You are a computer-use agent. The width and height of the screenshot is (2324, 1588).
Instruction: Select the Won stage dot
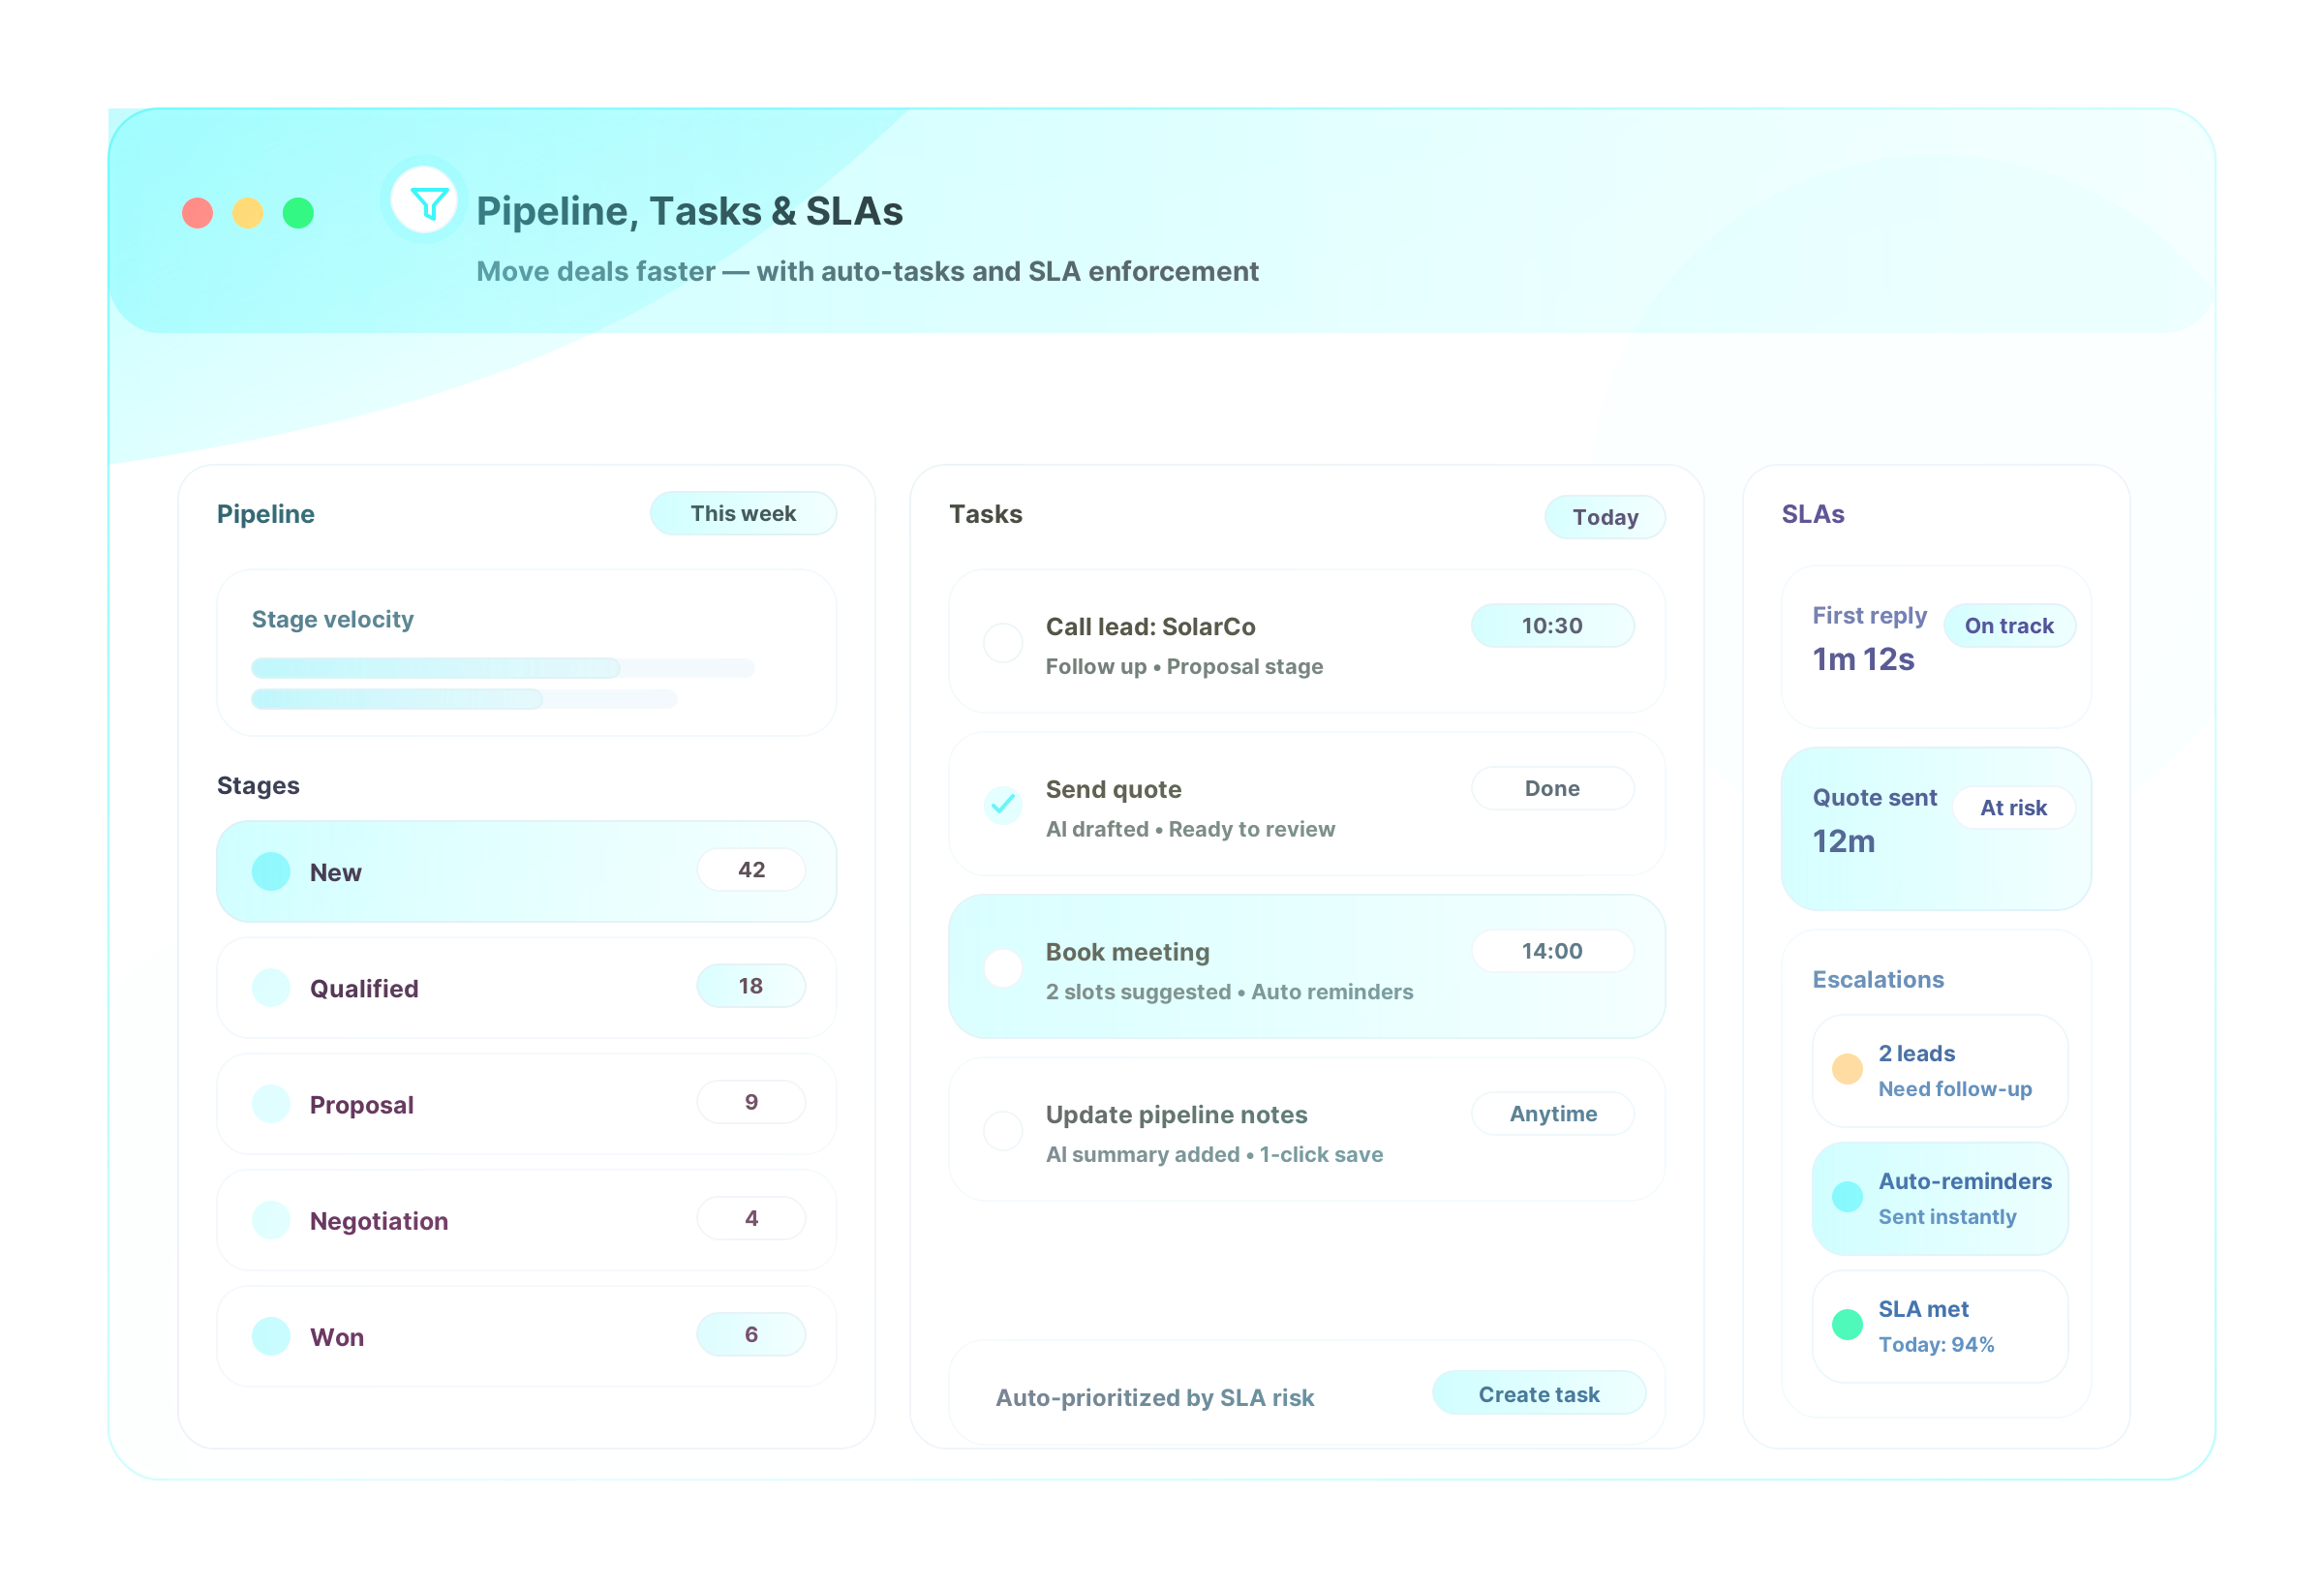click(270, 1335)
